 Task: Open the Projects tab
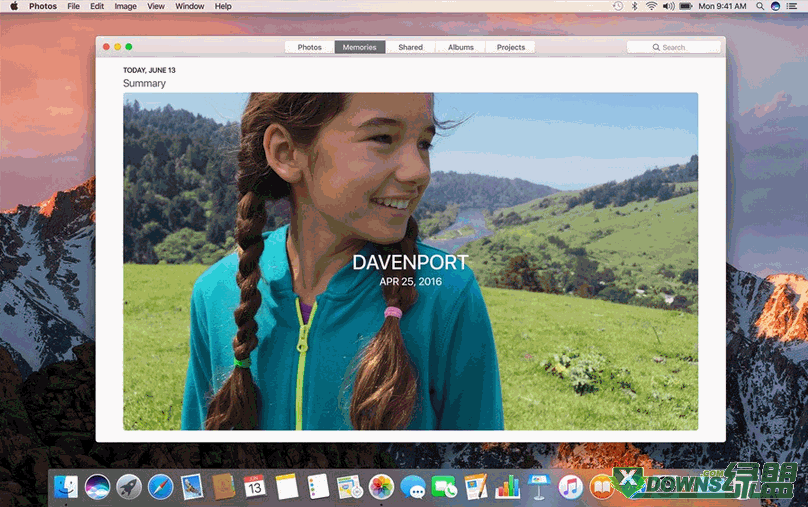(x=511, y=47)
